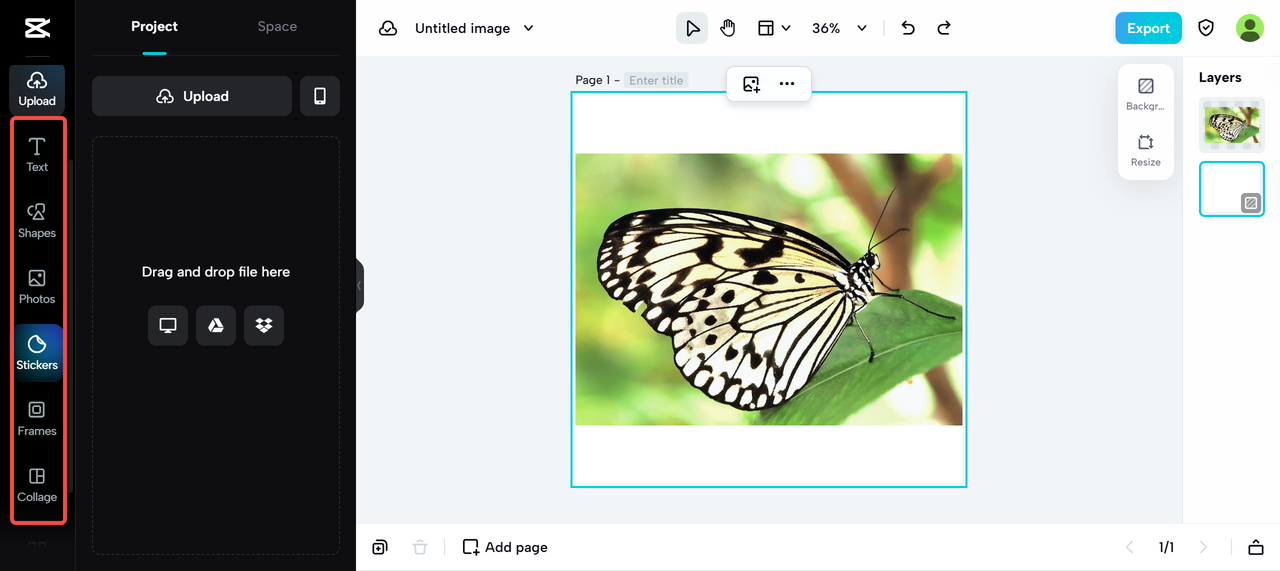Click Drag and drop file here text
This screenshot has width=1280, height=571.
[x=216, y=272]
